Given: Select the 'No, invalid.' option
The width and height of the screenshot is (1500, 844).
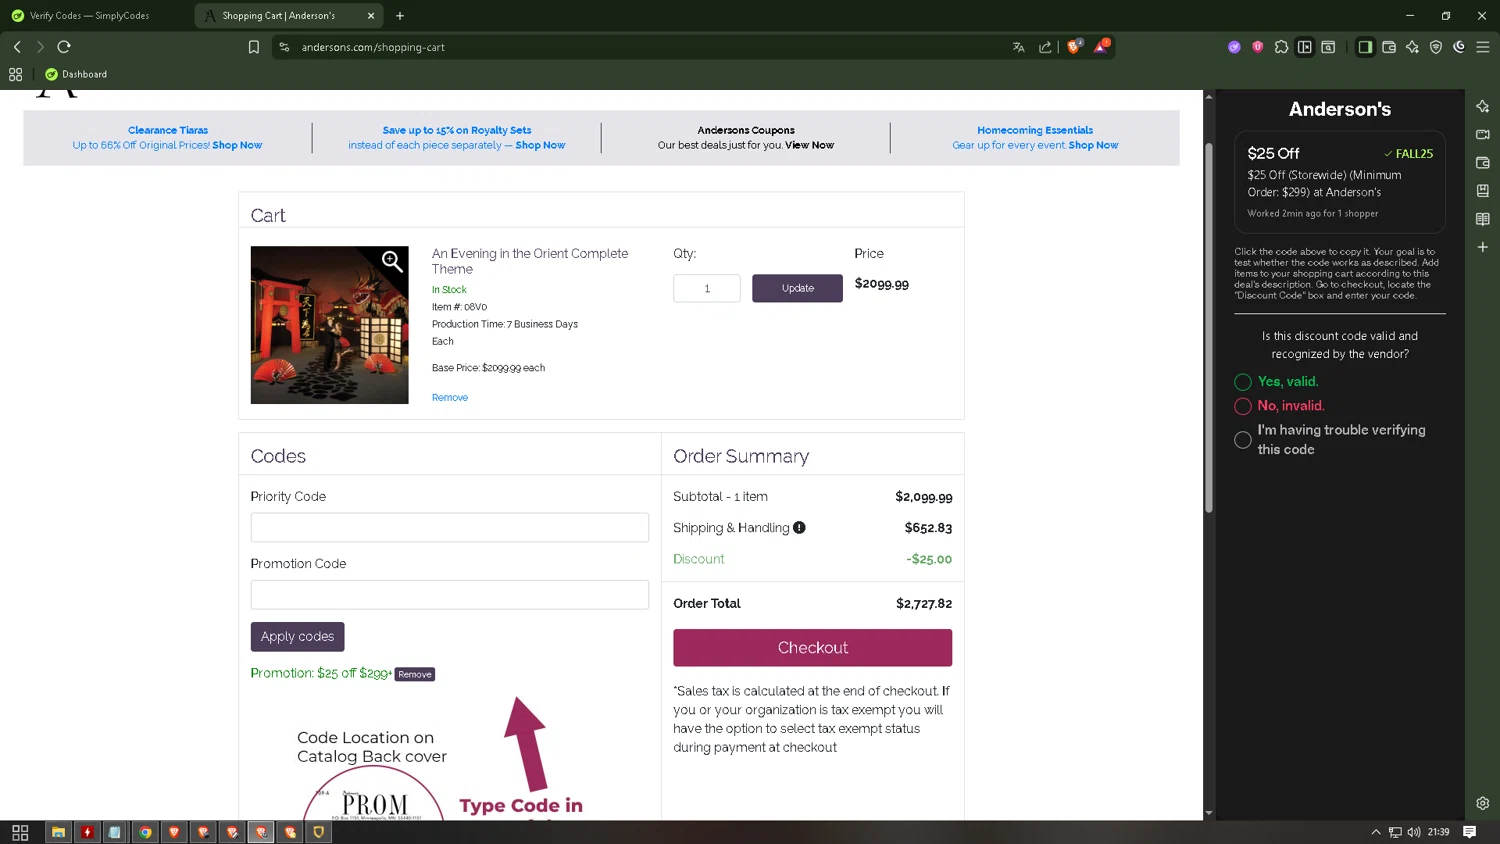Looking at the screenshot, I should [x=1243, y=406].
